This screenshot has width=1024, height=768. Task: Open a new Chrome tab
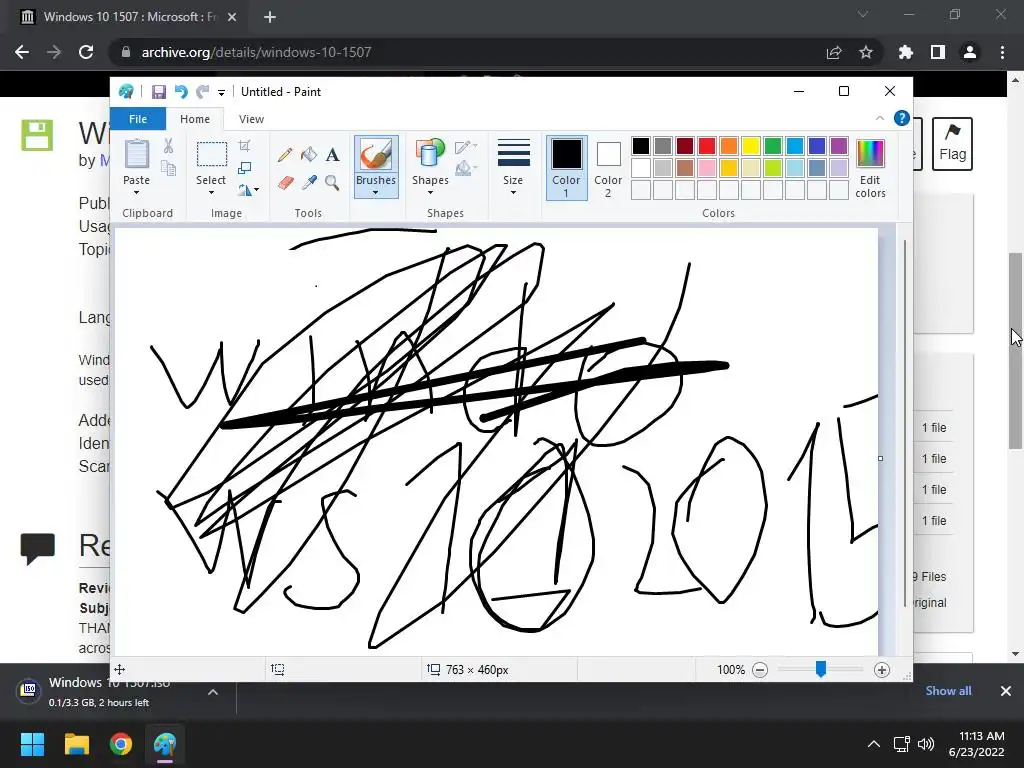pyautogui.click(x=270, y=17)
